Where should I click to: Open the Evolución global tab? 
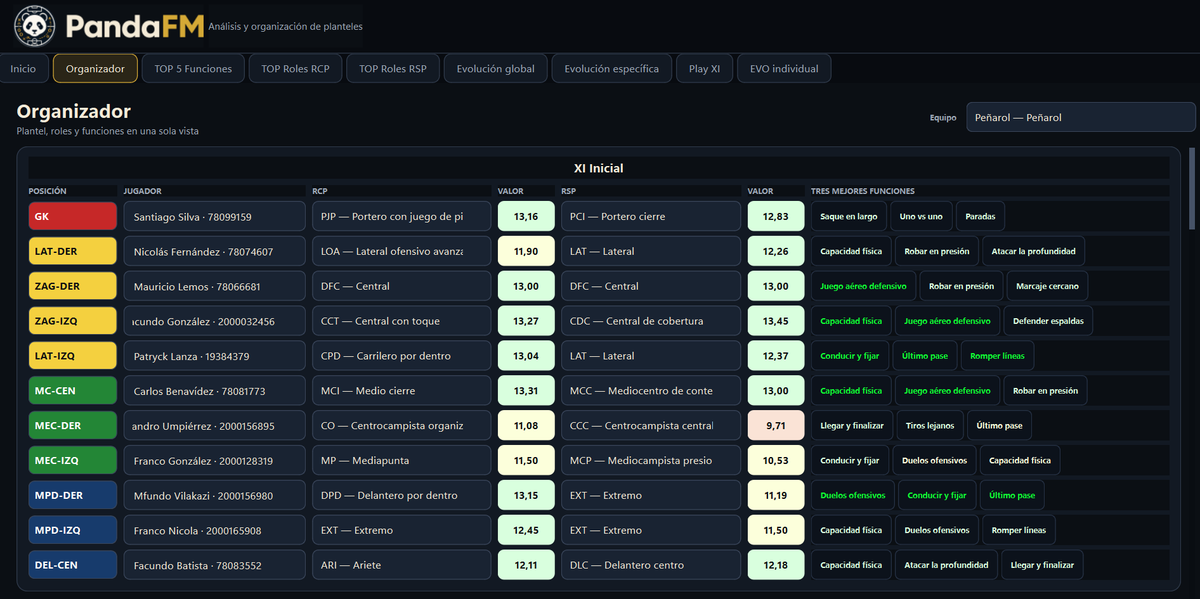pyautogui.click(x=495, y=69)
